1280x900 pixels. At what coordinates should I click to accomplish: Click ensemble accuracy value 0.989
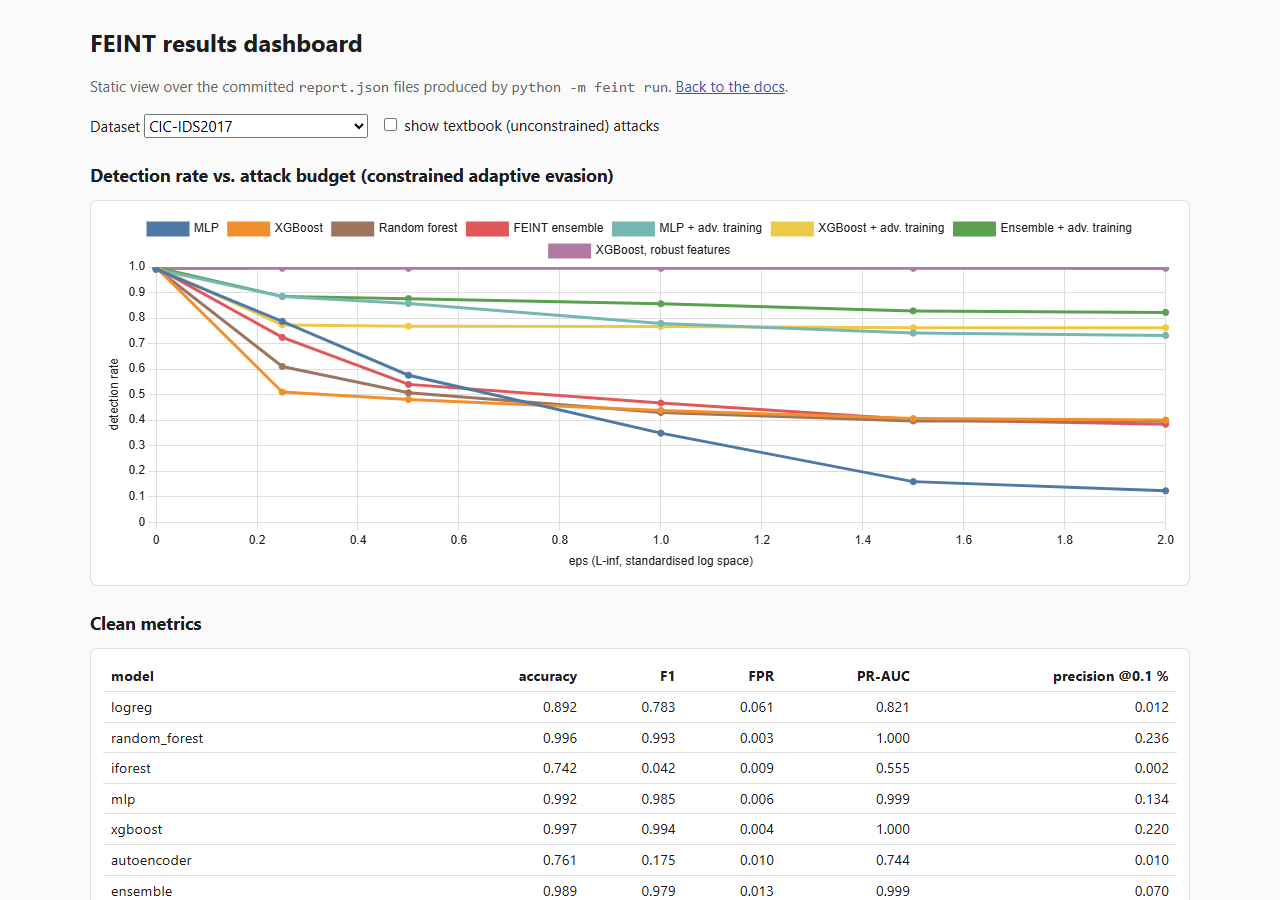click(560, 891)
